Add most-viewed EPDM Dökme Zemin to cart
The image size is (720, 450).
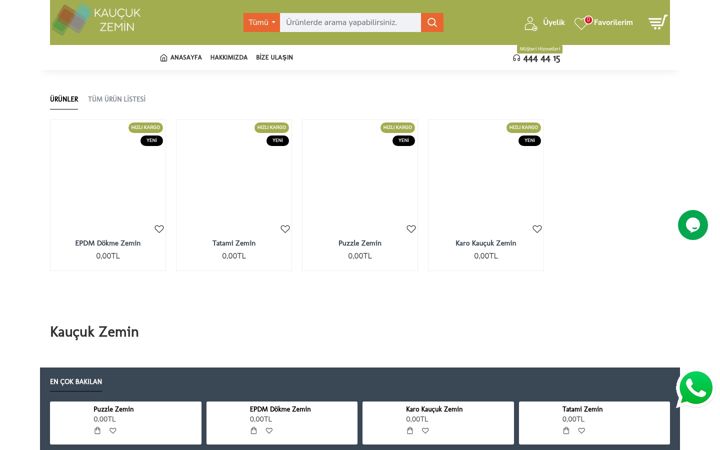click(254, 430)
